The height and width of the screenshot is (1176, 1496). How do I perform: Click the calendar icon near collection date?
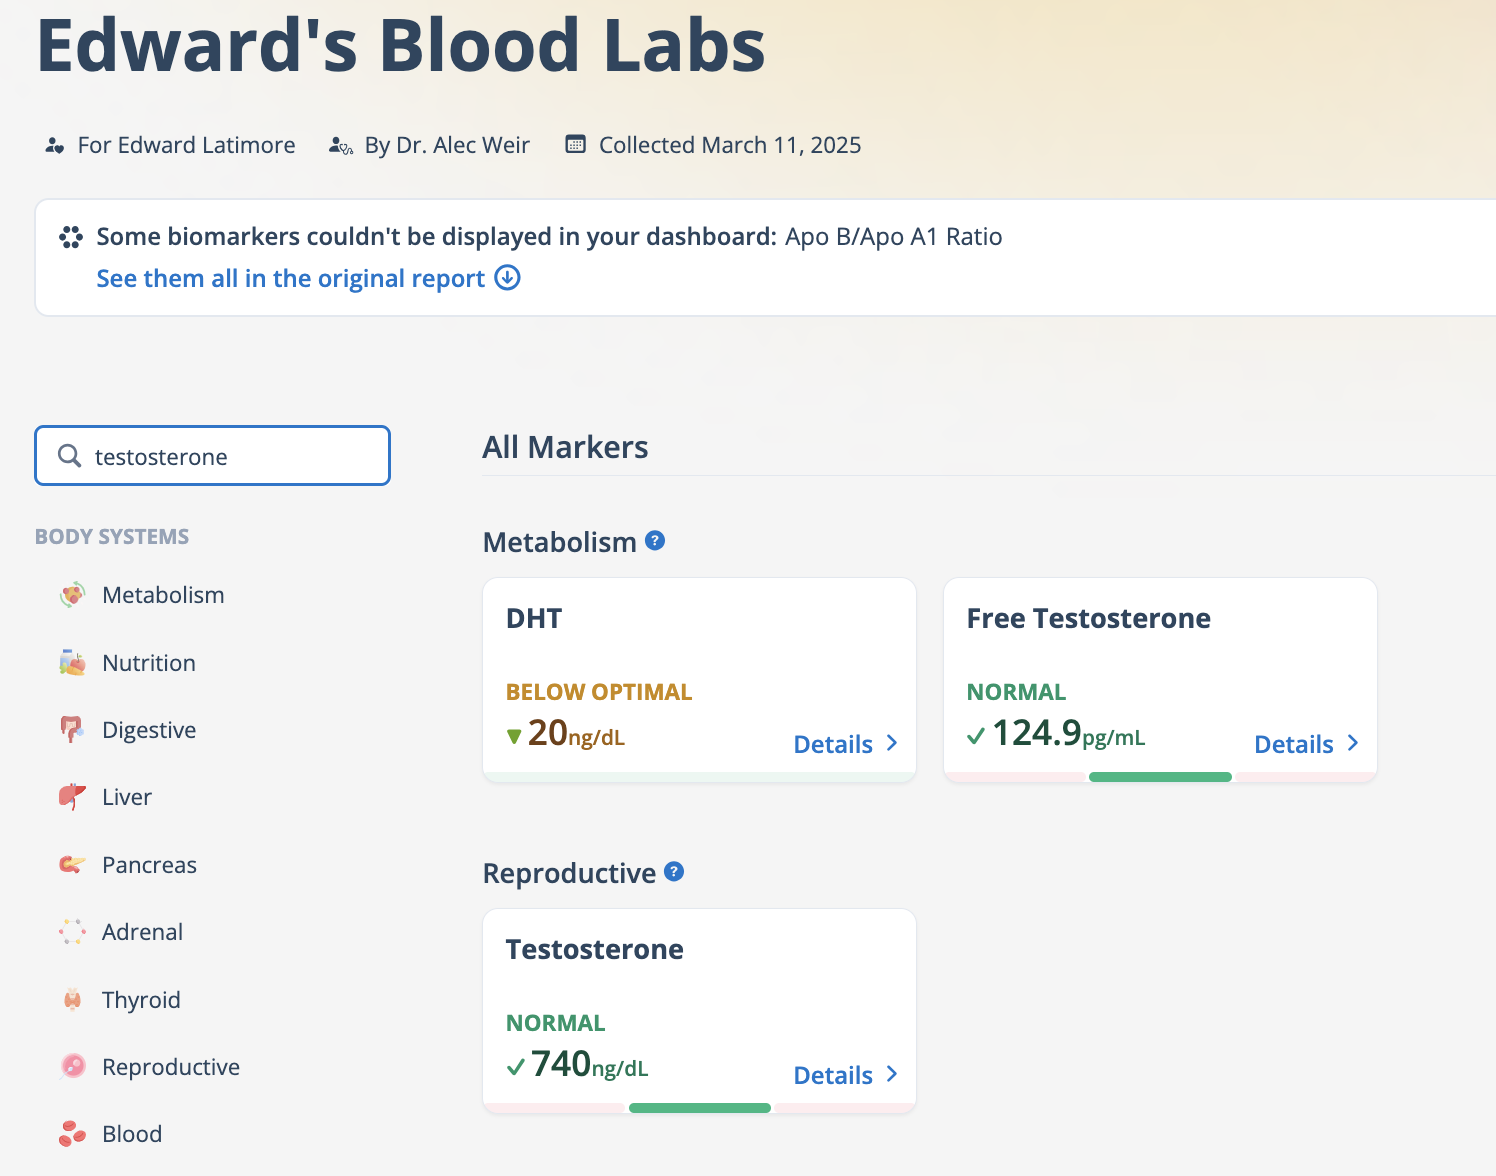(x=575, y=145)
